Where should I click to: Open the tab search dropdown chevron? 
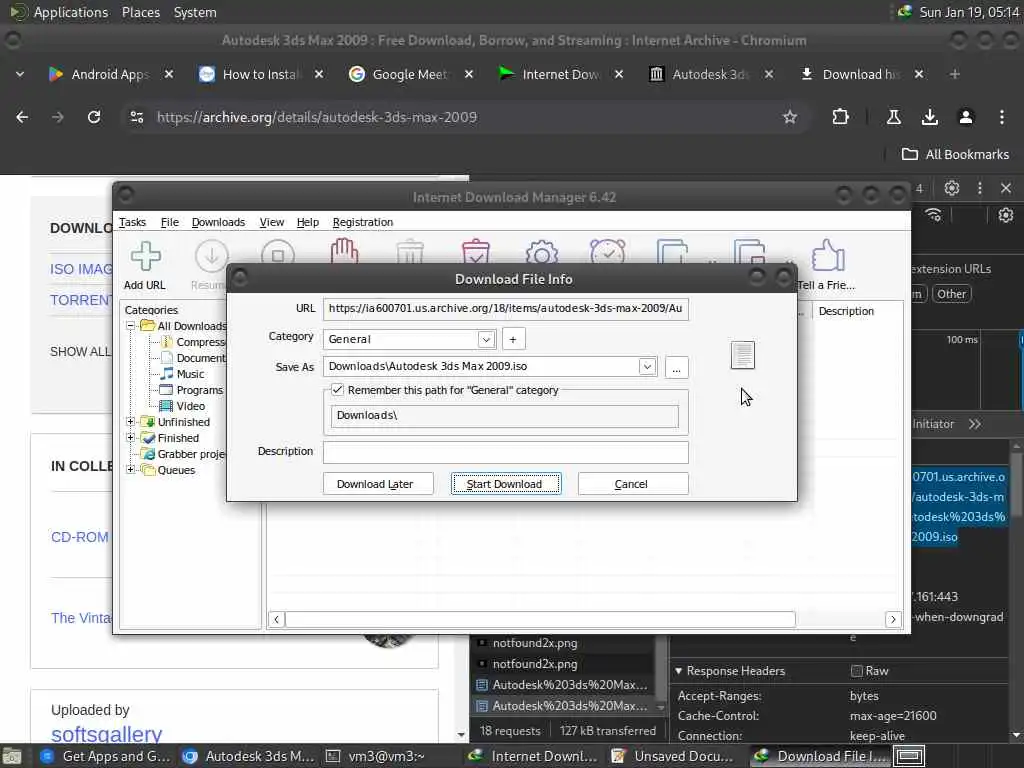(20, 74)
